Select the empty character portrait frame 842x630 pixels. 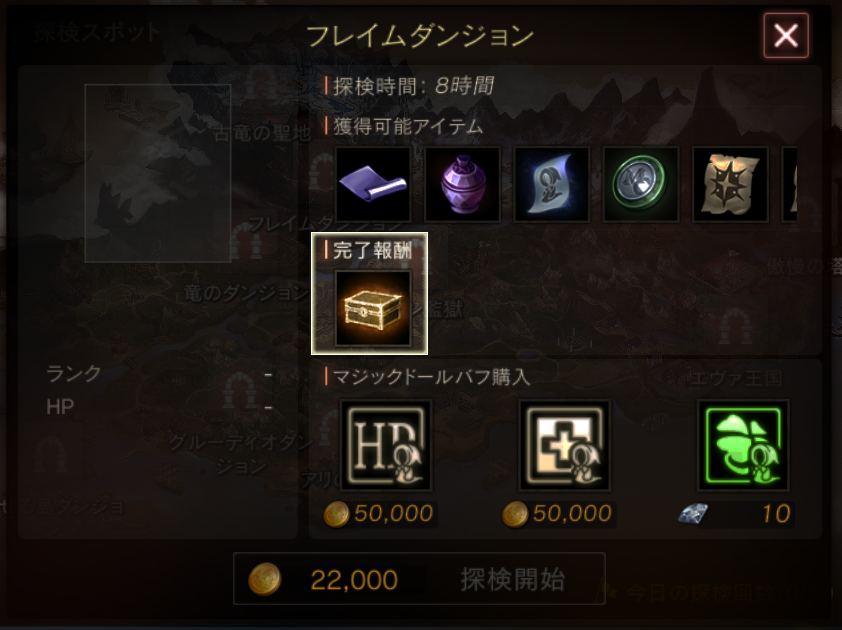tap(158, 173)
